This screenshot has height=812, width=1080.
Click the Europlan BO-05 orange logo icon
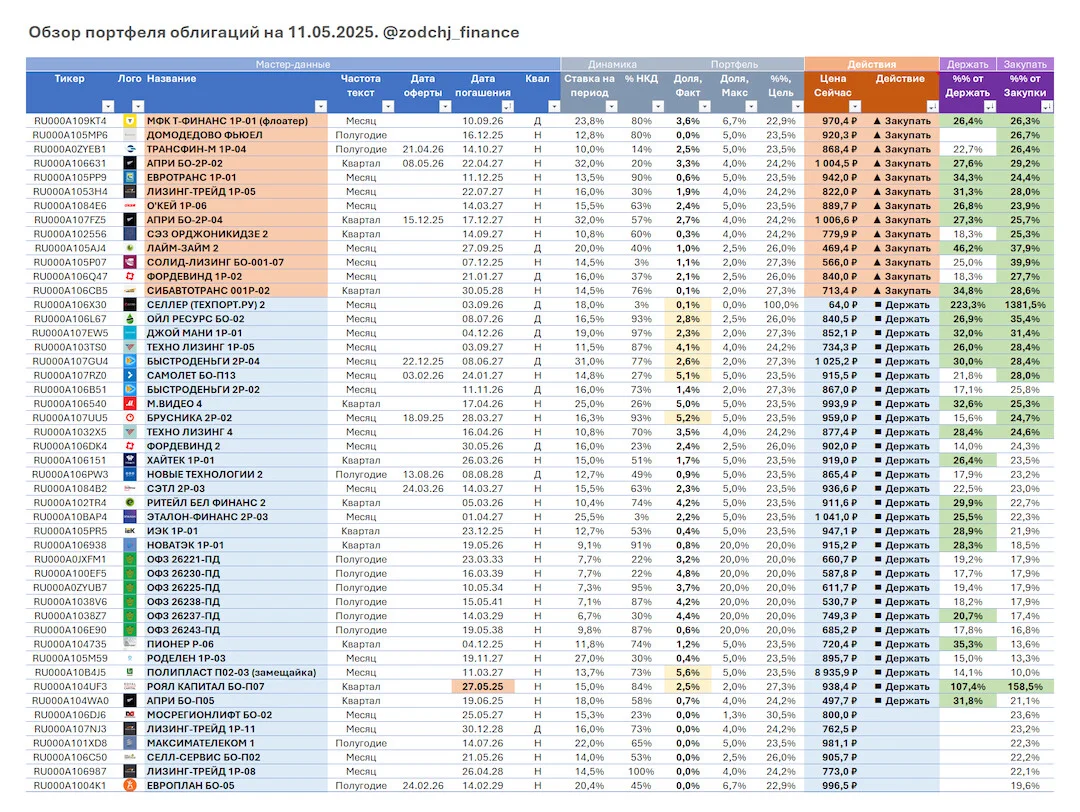(x=129, y=785)
